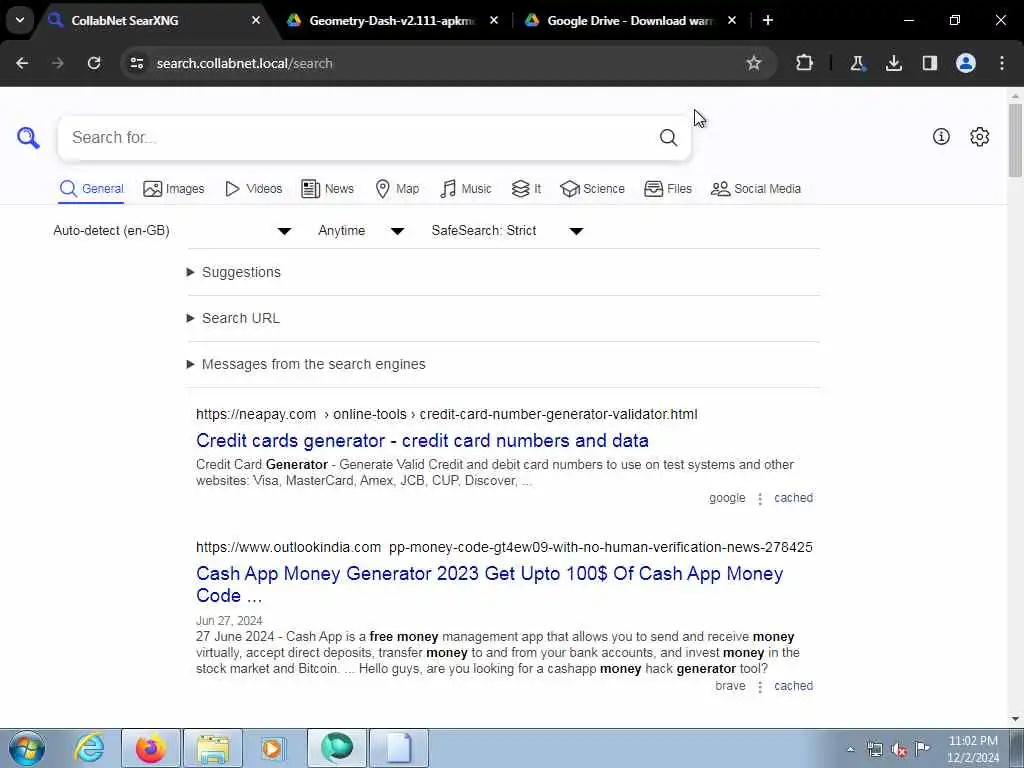Switch to the Google Drive Download warning tab
The width and height of the screenshot is (1024, 768).
point(630,20)
